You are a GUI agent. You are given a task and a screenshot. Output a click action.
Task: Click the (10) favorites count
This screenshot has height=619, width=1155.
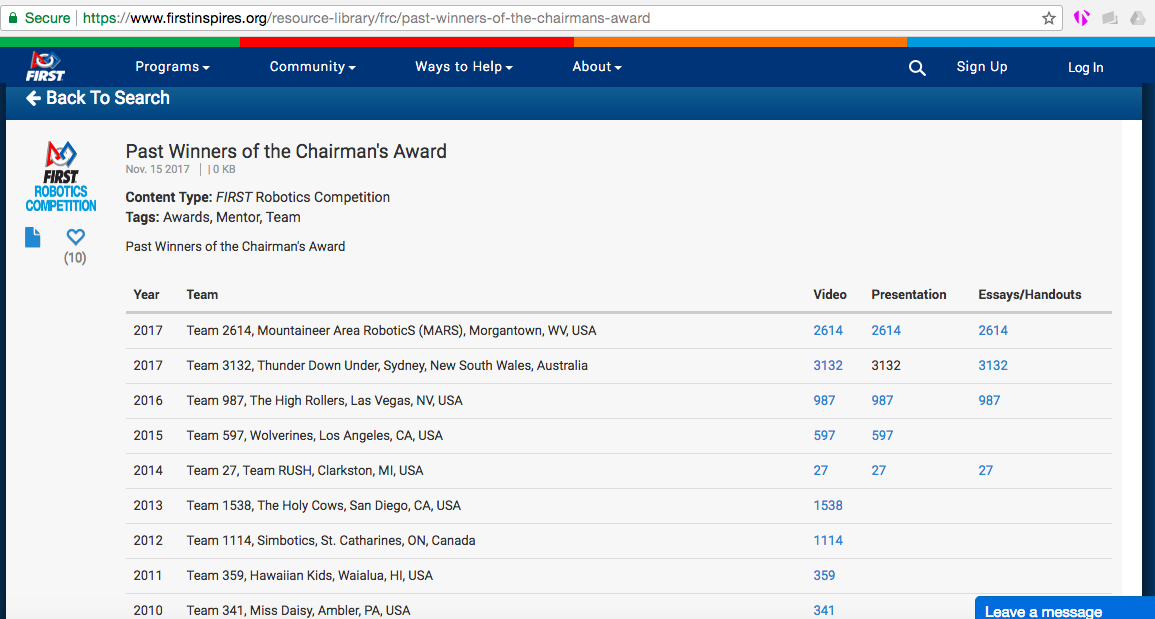click(x=75, y=258)
